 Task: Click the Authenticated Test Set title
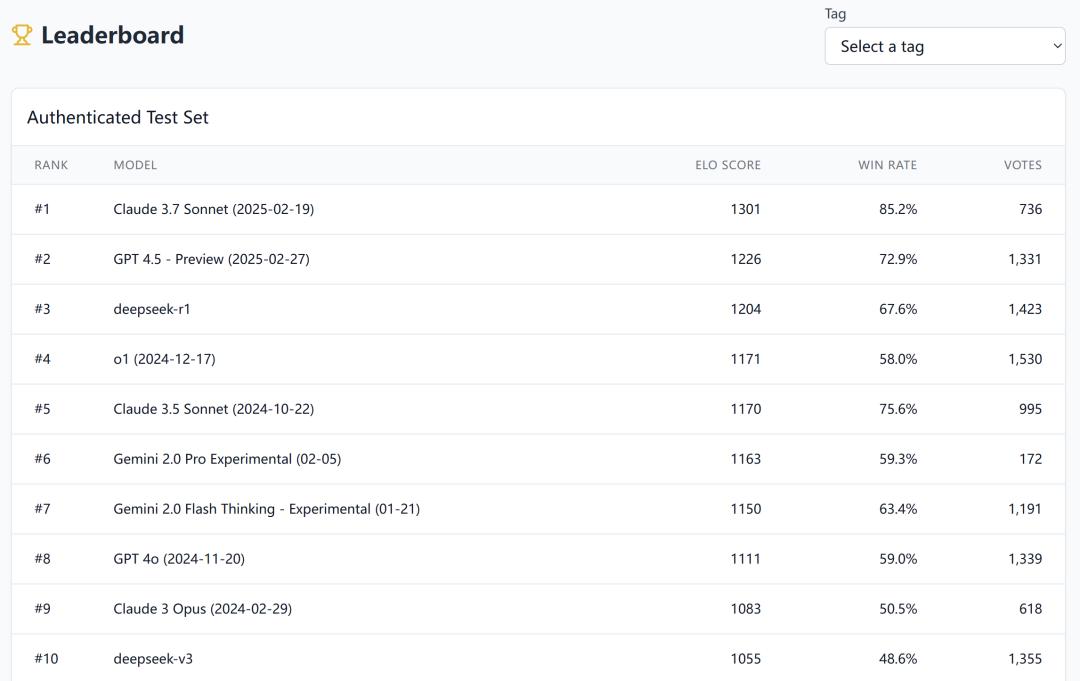click(x=118, y=117)
